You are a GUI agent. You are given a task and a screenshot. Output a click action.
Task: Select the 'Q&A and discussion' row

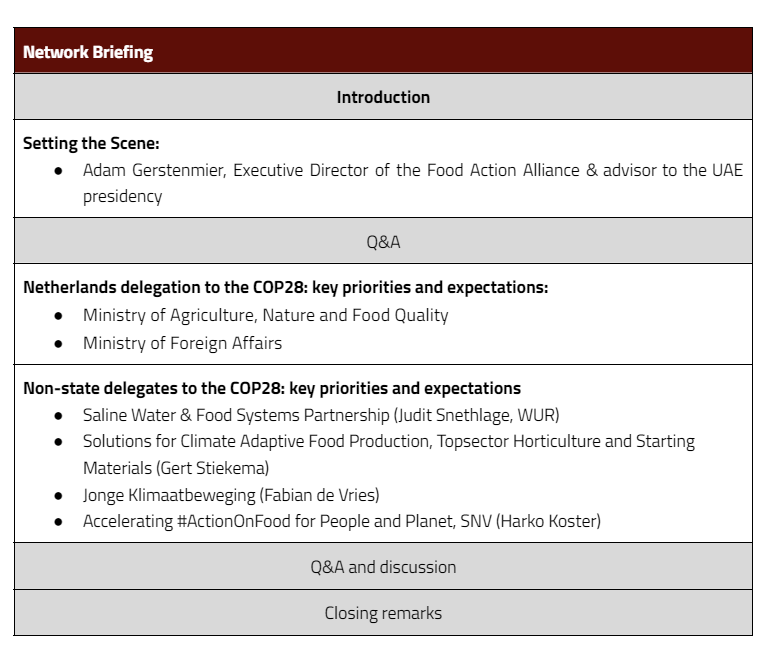(x=383, y=567)
